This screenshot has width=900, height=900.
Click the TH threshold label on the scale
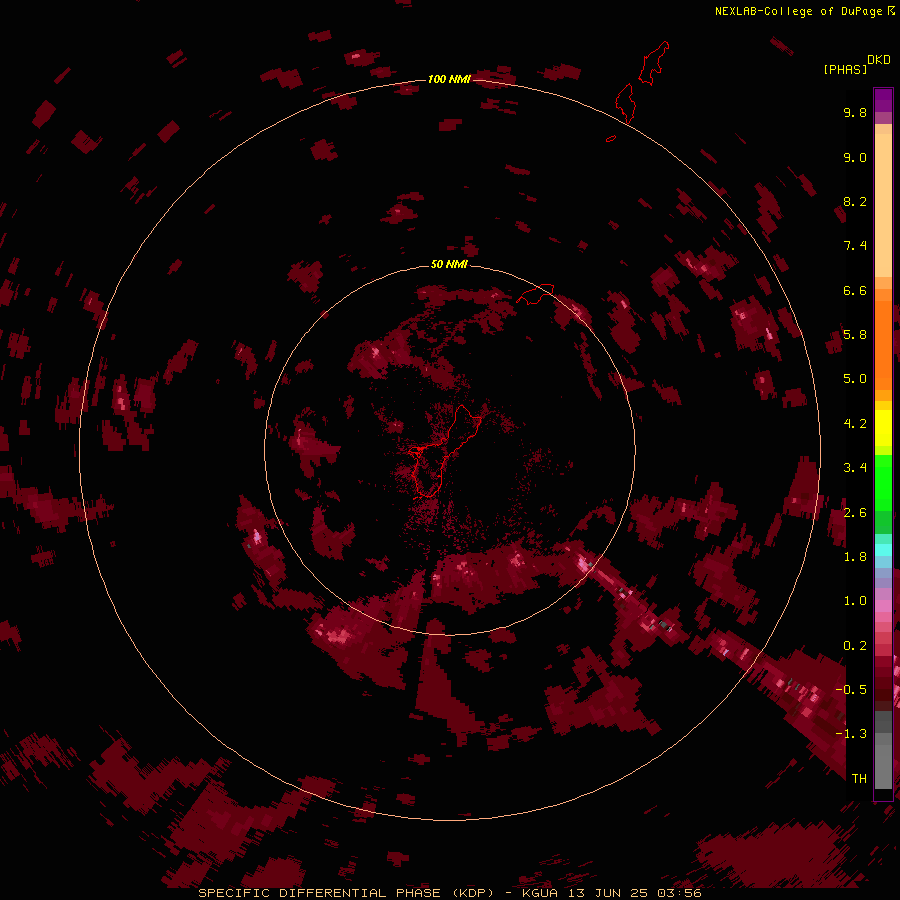point(859,779)
